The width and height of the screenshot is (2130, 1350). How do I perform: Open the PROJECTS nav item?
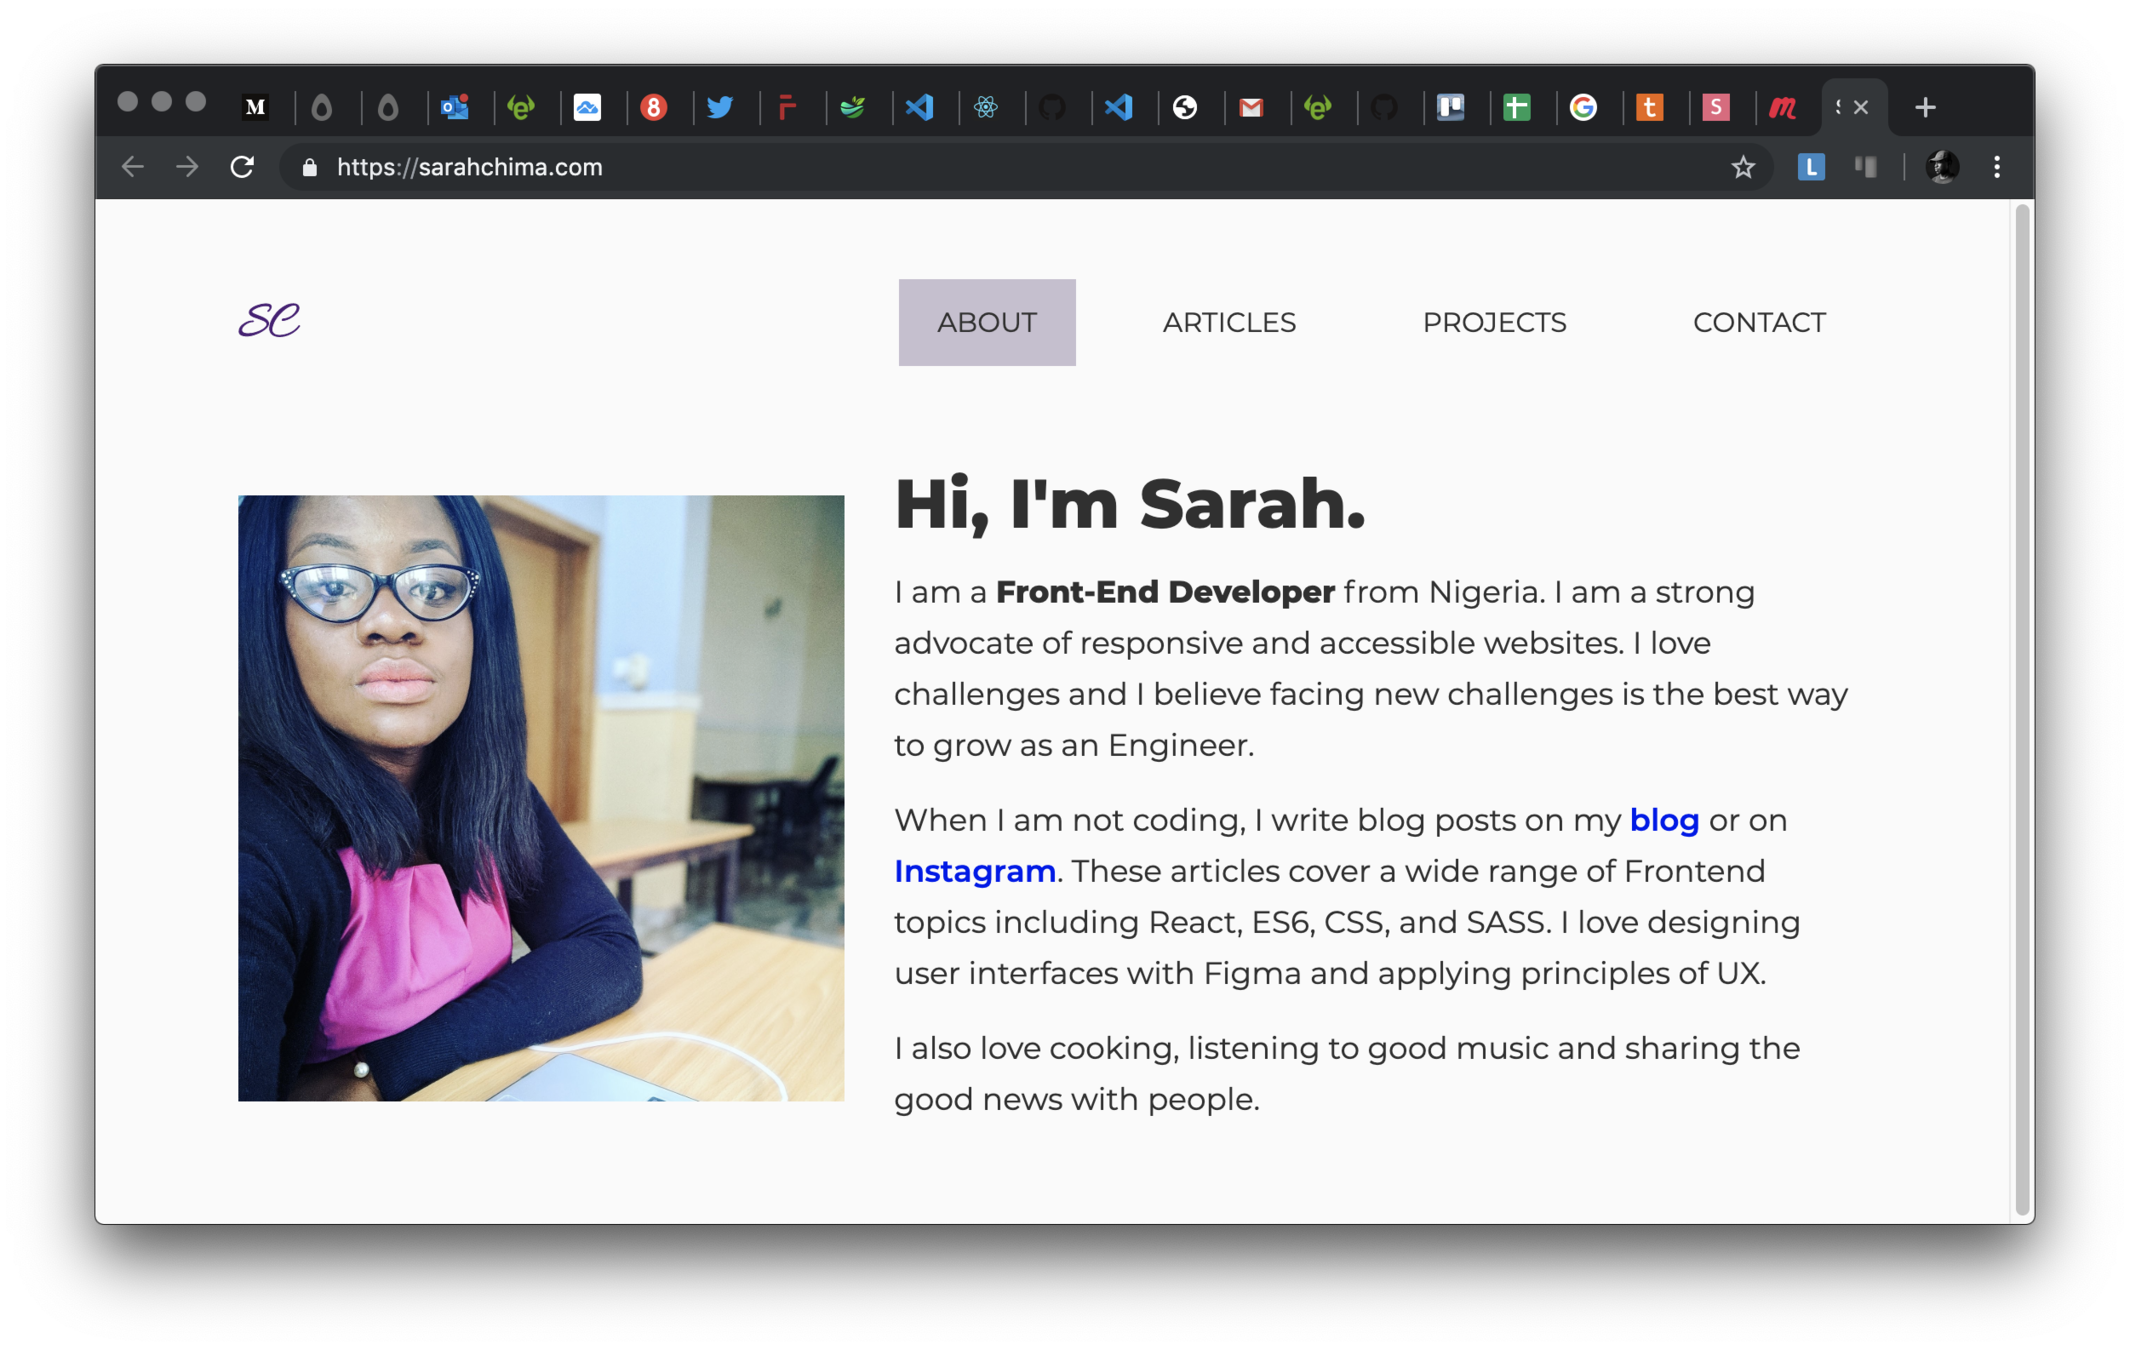[1494, 322]
